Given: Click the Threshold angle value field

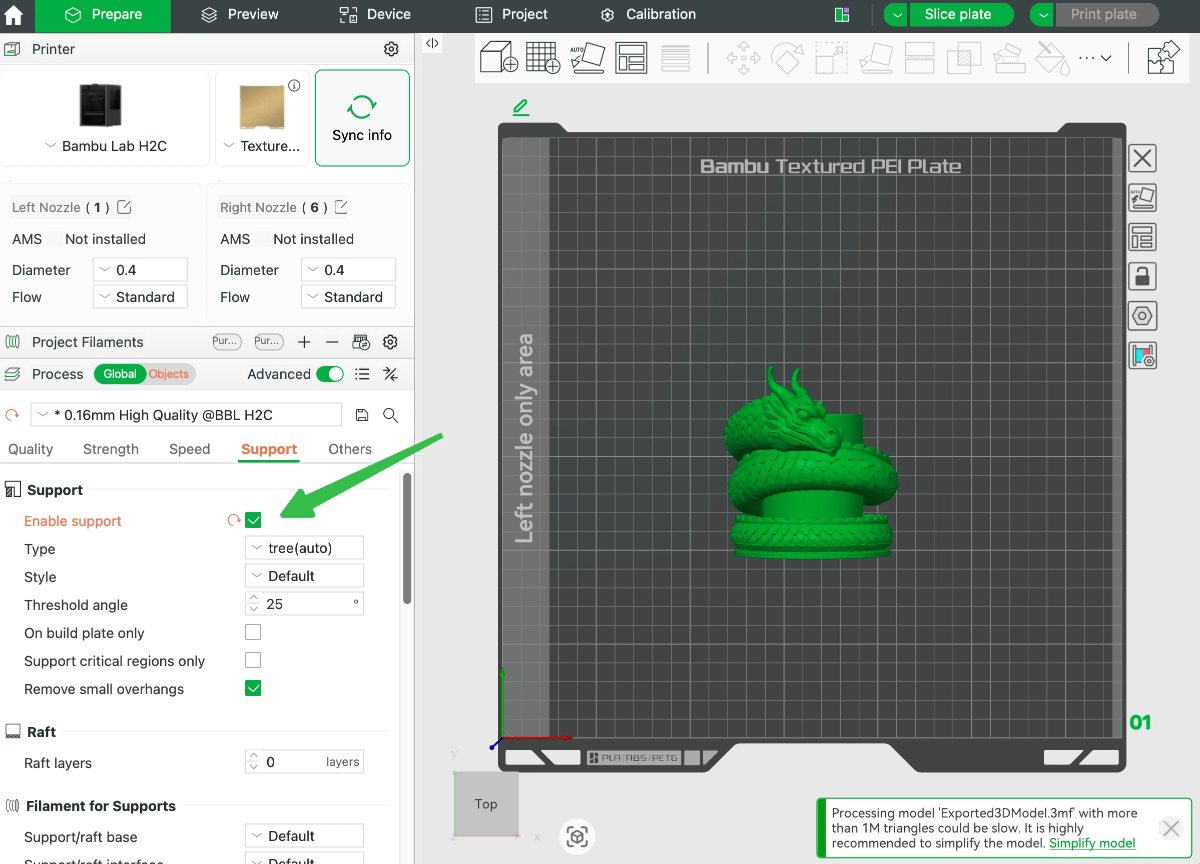Looking at the screenshot, I should [x=304, y=604].
